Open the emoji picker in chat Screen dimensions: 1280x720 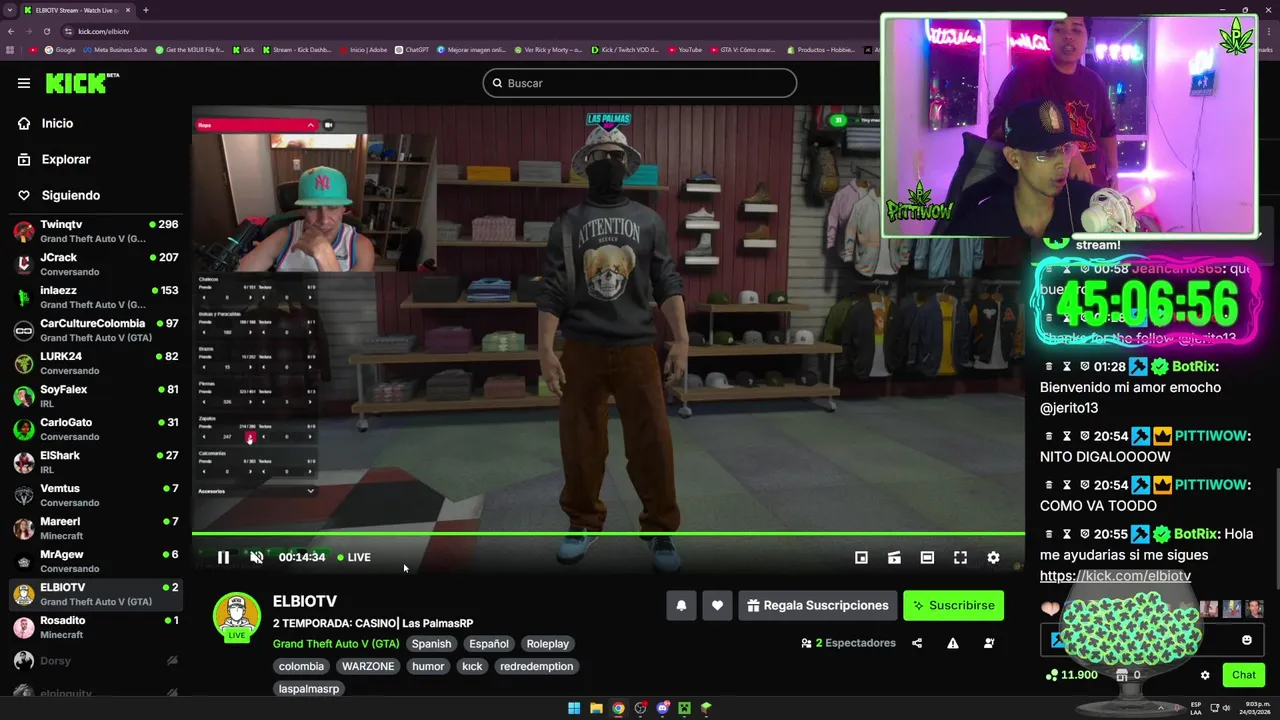1246,640
